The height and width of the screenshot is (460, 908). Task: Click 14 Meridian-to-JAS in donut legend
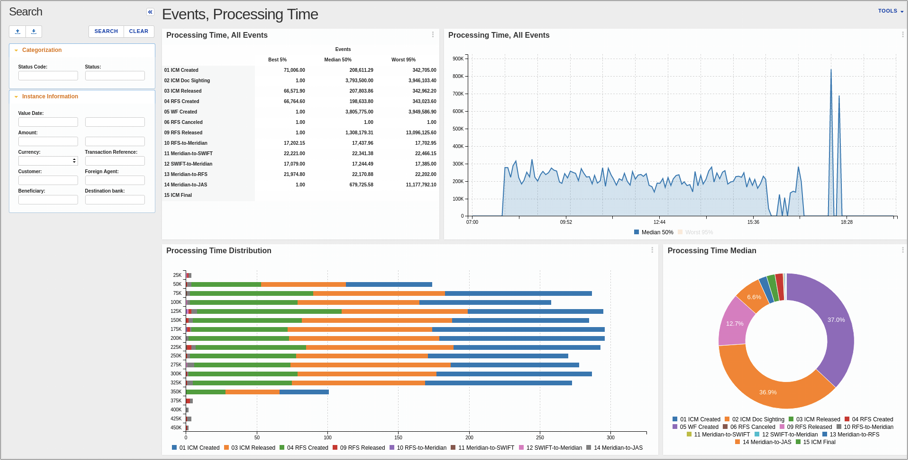pyautogui.click(x=762, y=441)
